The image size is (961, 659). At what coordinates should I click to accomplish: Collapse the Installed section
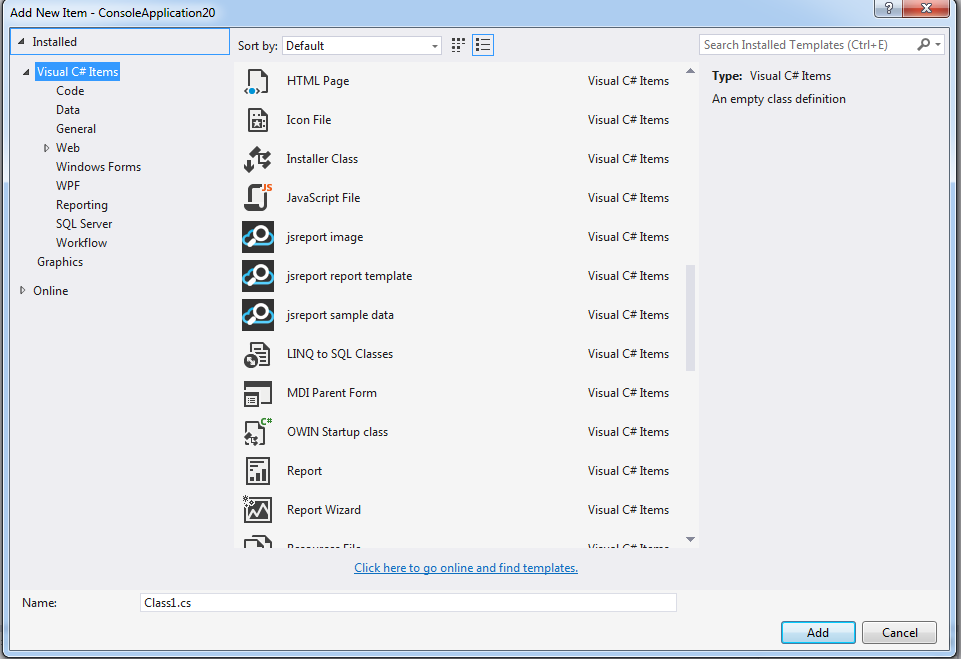[21, 42]
